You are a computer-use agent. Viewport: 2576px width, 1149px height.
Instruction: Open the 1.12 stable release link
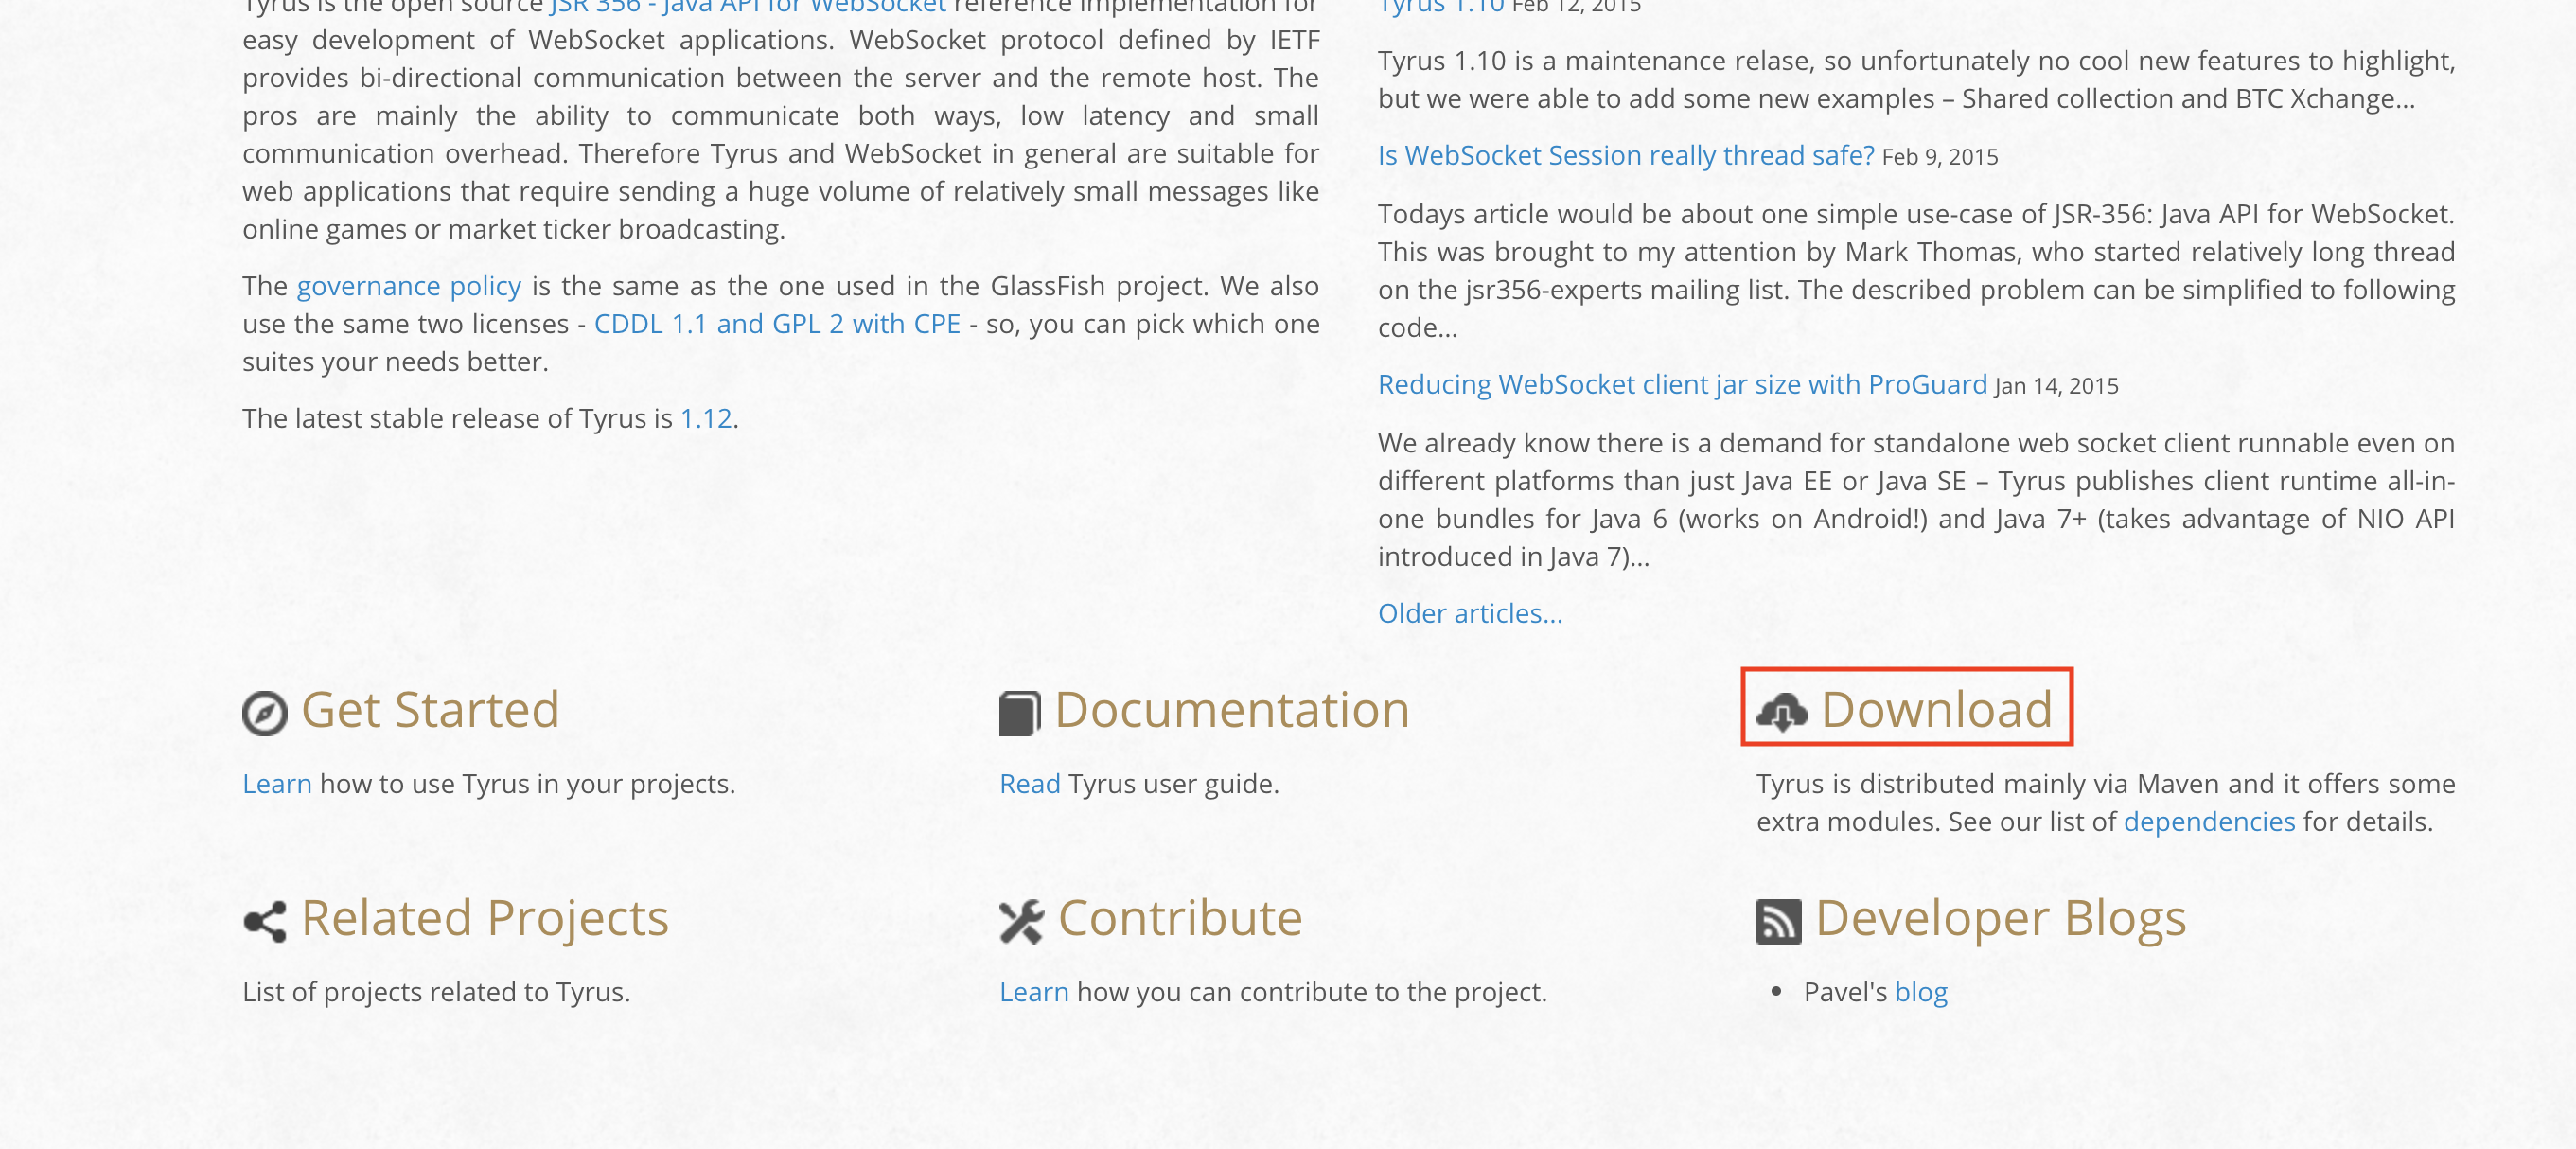pyautogui.click(x=706, y=419)
